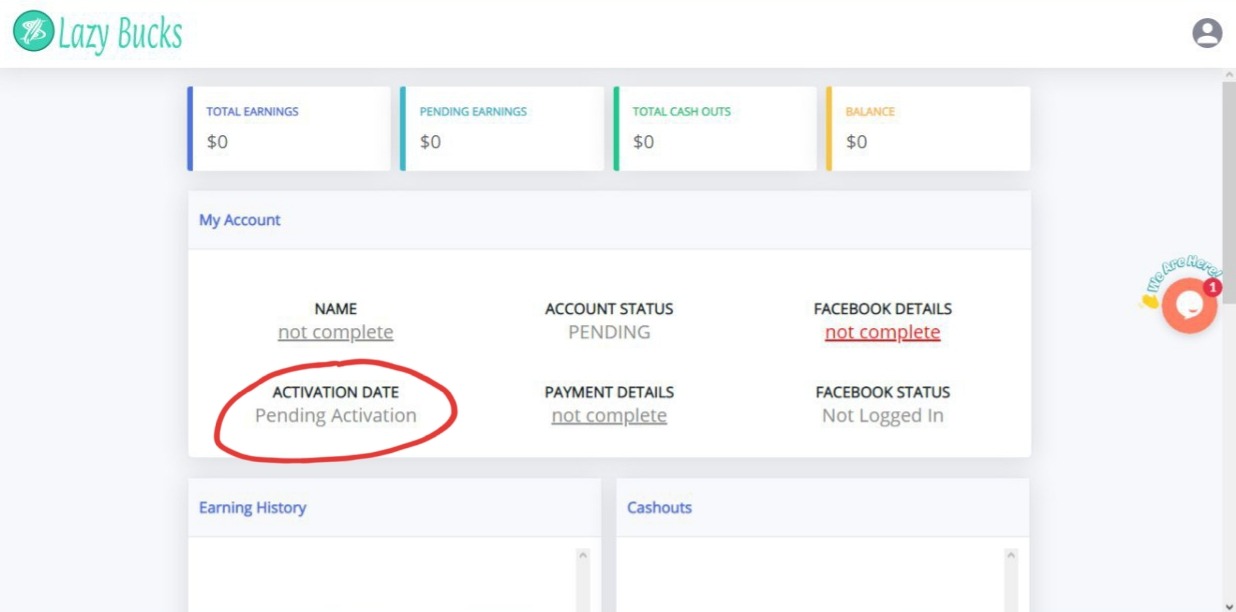Image resolution: width=1236 pixels, height=612 pixels.
Task: Select the Total Cash Outs card
Action: 716,128
